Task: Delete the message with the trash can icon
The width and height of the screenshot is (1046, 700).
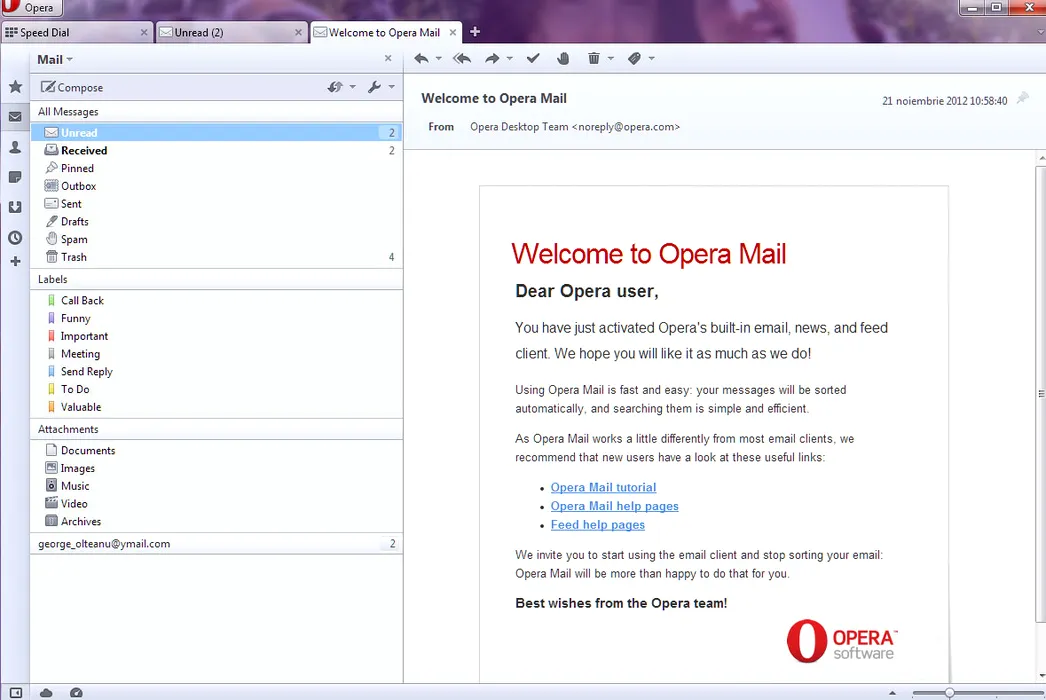Action: tap(594, 59)
